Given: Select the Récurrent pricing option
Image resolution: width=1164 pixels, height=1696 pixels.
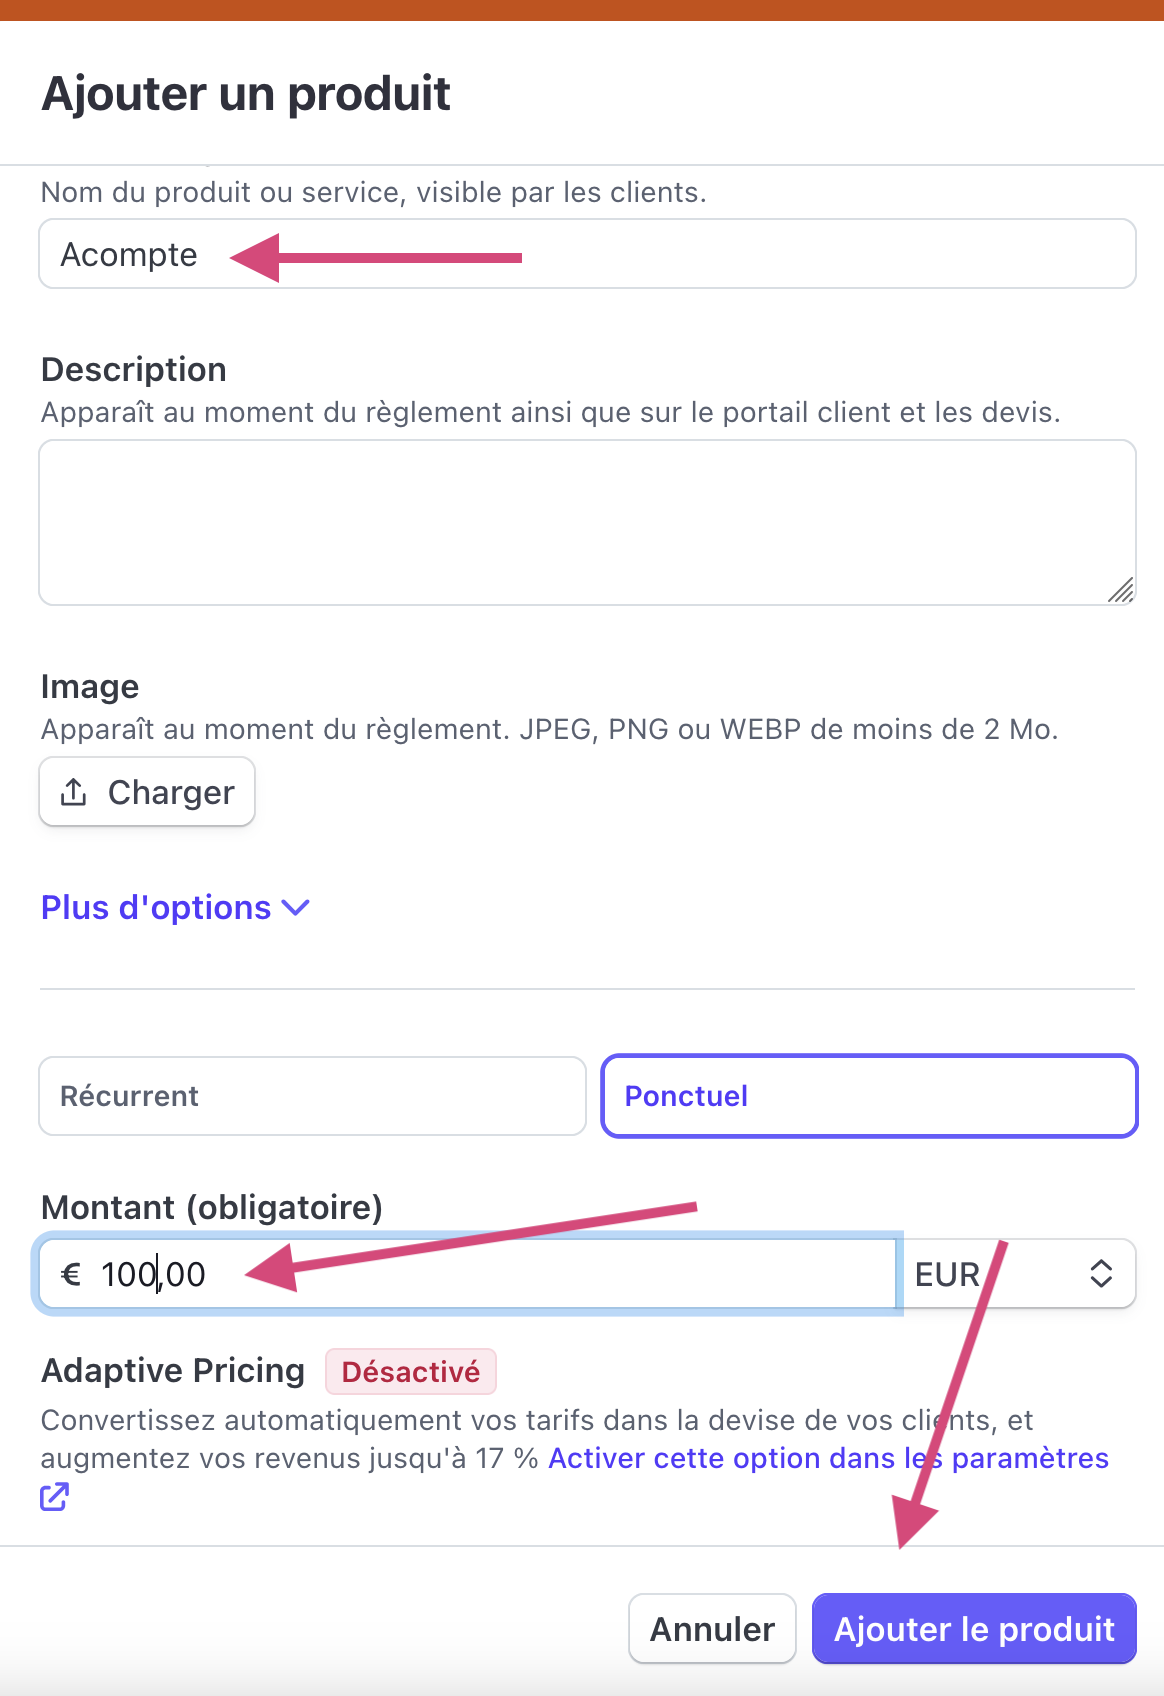Looking at the screenshot, I should tap(312, 1096).
